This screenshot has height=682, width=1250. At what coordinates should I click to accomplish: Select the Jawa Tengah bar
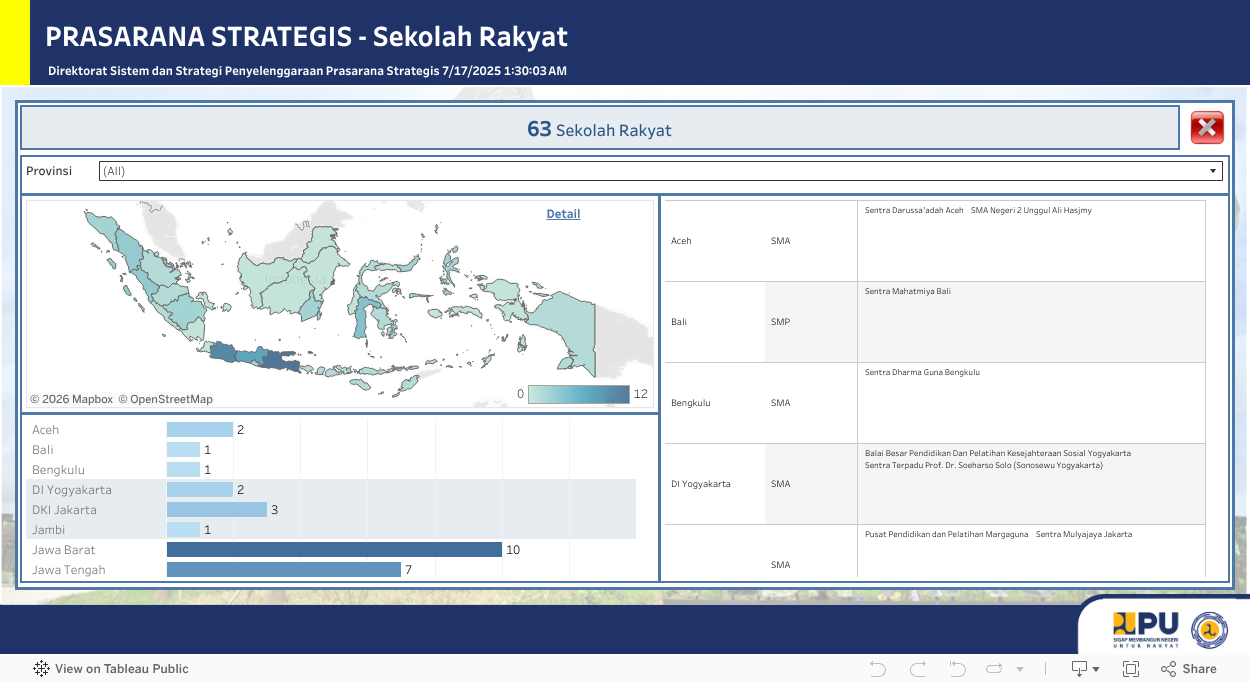tap(283, 570)
